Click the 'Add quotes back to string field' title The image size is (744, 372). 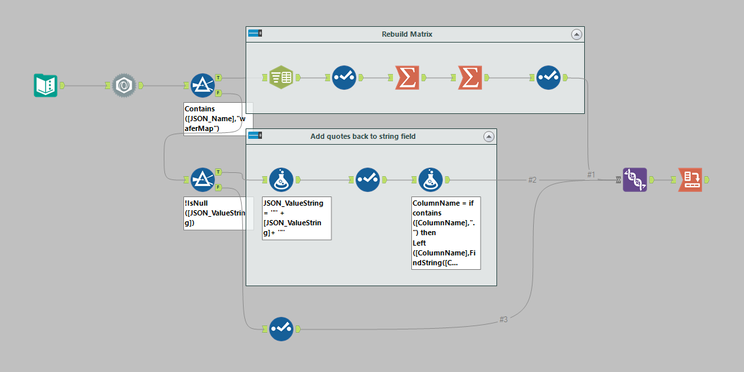point(363,137)
